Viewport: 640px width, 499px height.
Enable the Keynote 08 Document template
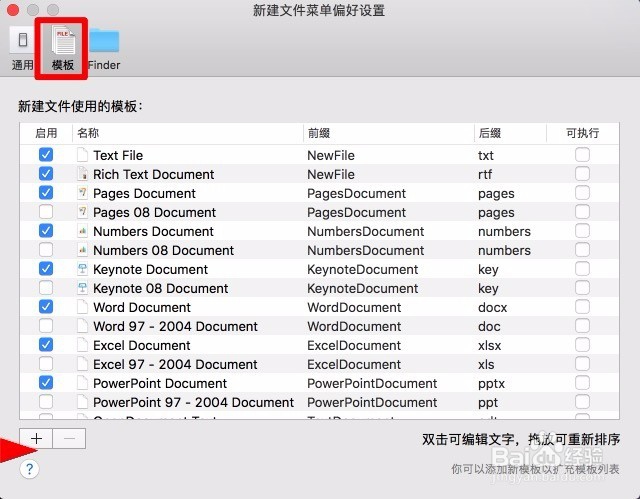pyautogui.click(x=46, y=288)
